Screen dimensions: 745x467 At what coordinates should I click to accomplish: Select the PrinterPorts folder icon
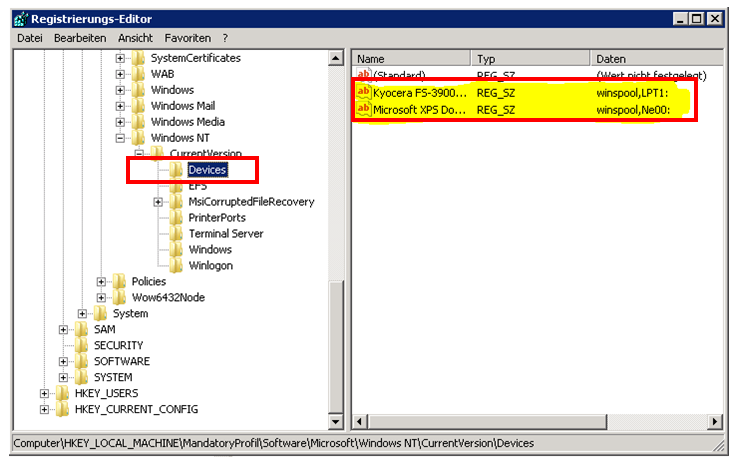click(177, 218)
